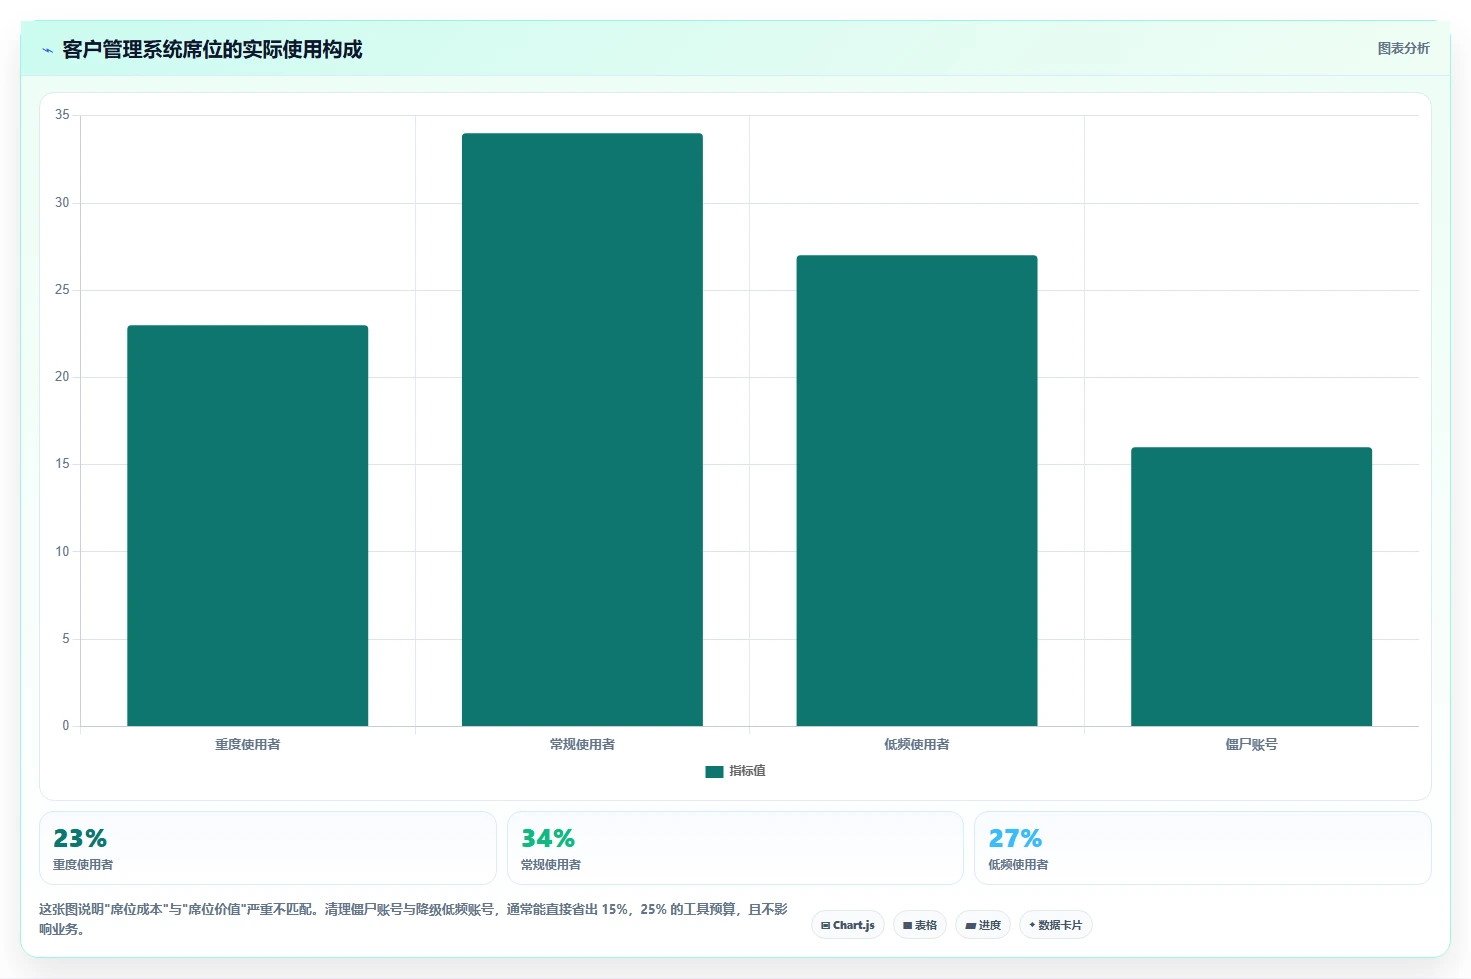Image resolution: width=1471 pixels, height=979 pixels.
Task: Click the y-axis value 35
Action: point(62,115)
